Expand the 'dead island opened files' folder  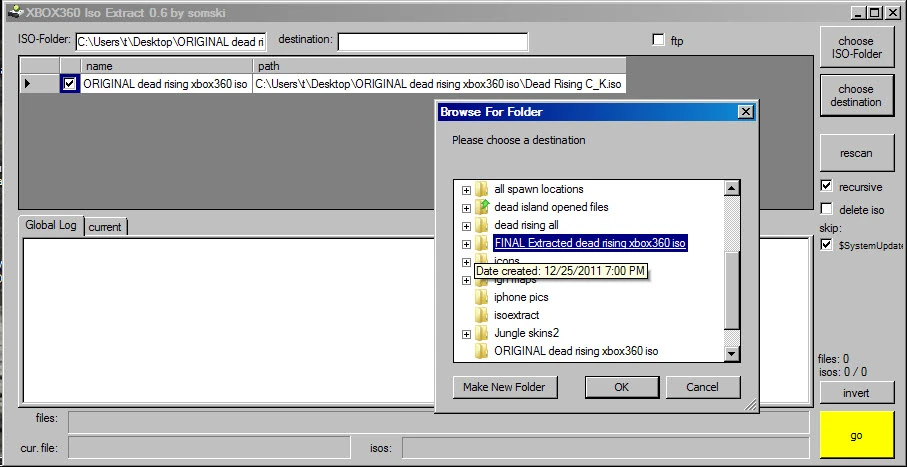[x=466, y=208]
